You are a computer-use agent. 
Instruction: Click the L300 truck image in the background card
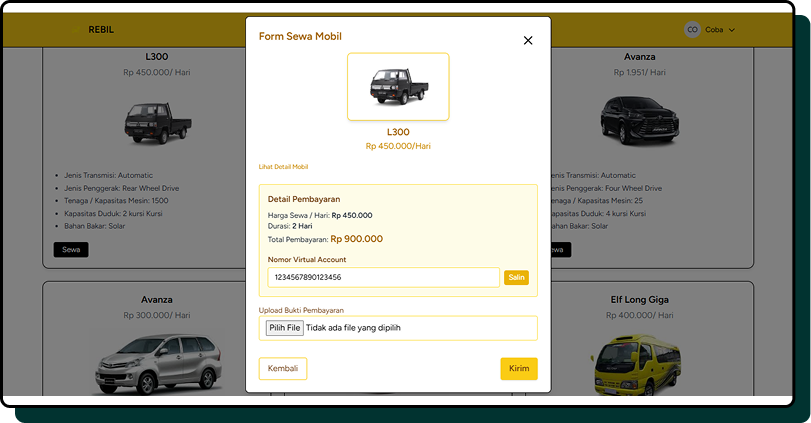tap(158, 123)
